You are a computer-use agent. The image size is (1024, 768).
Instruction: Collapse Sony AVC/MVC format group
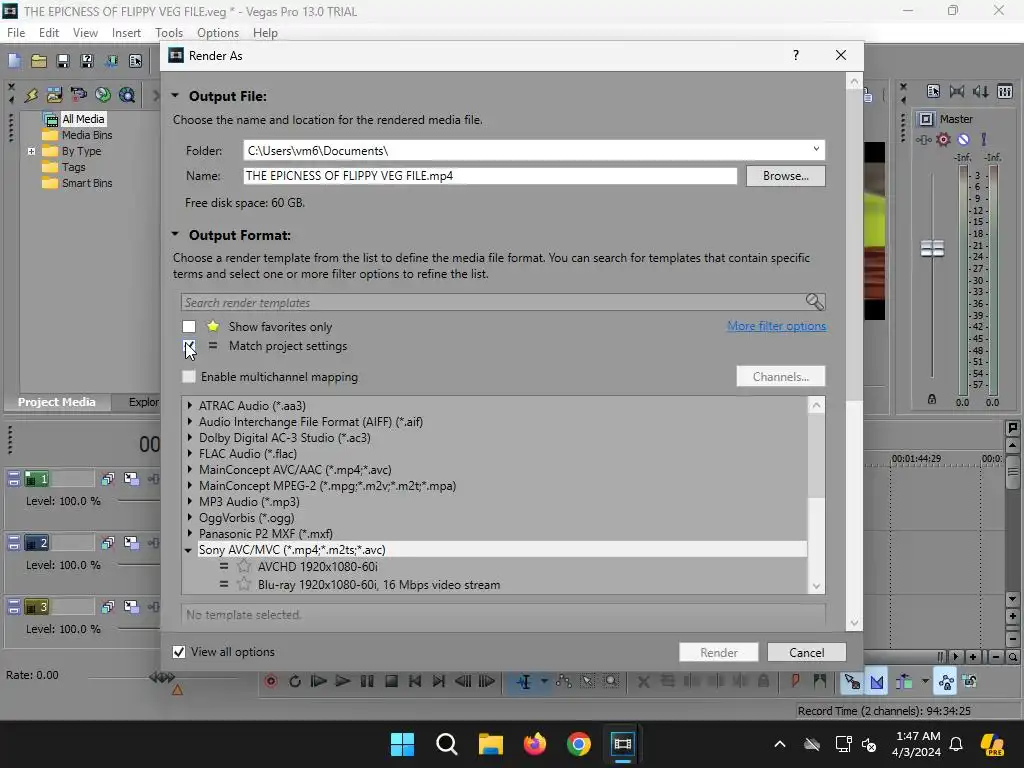pos(188,550)
